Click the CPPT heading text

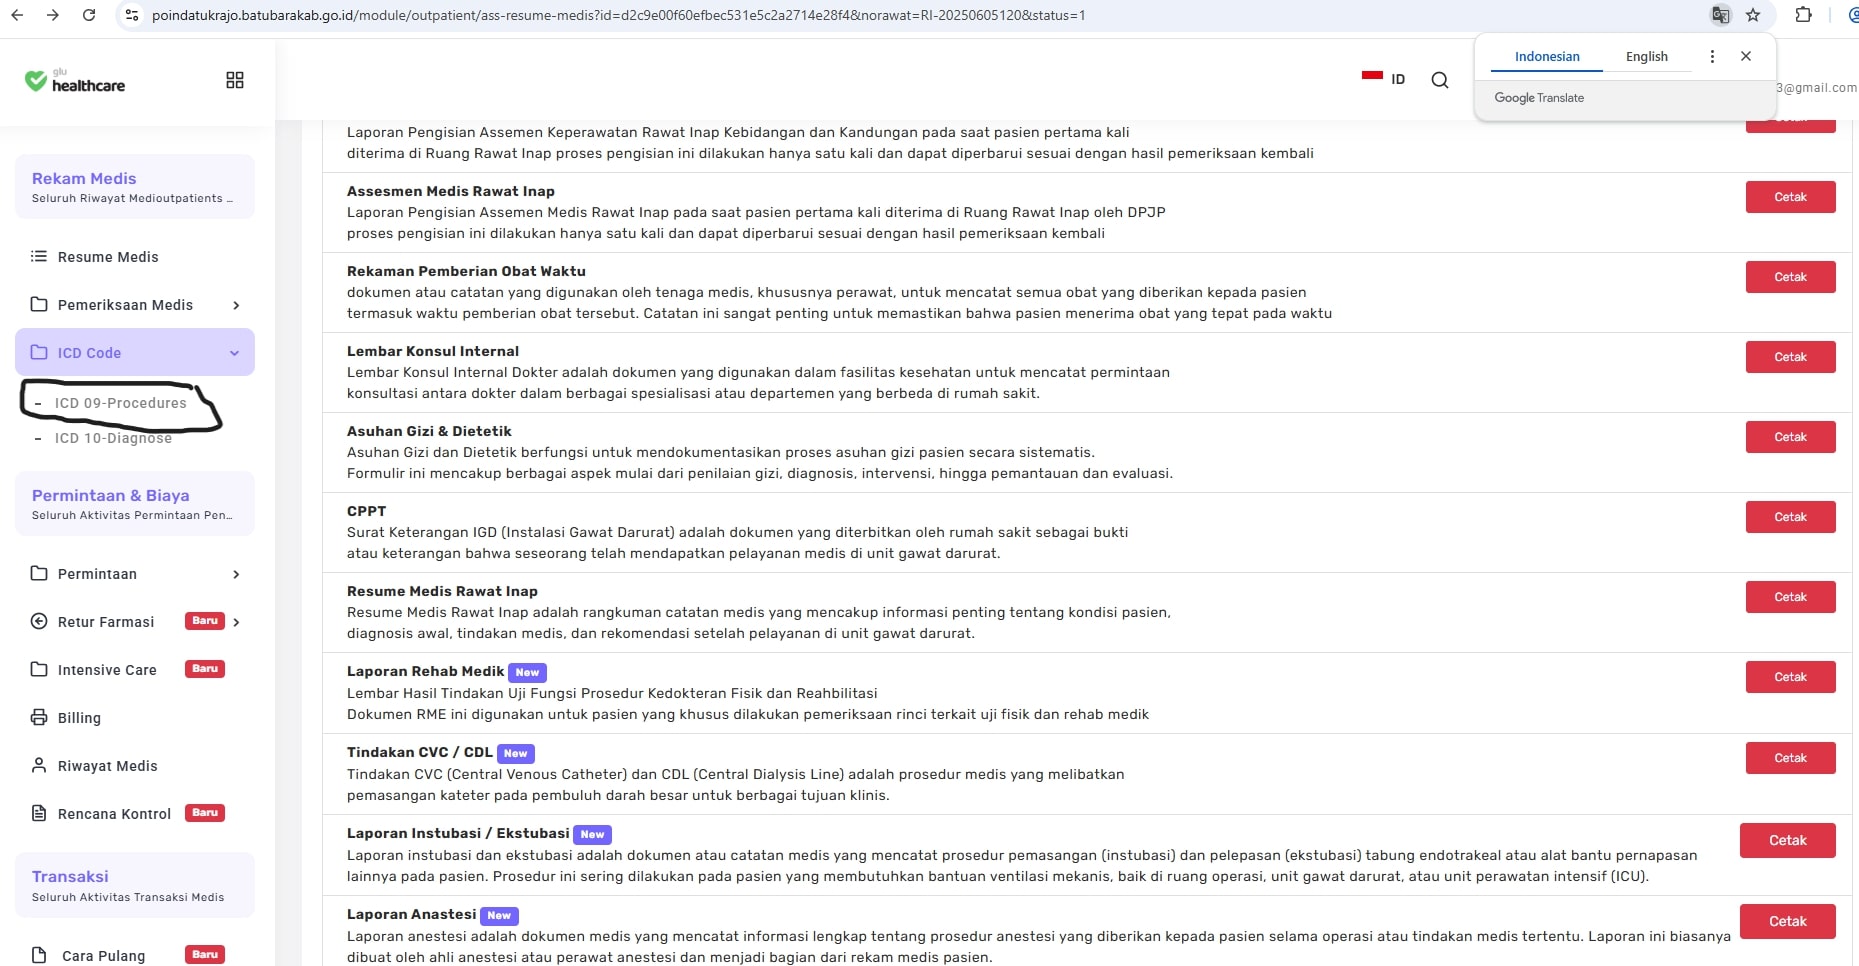tap(366, 511)
